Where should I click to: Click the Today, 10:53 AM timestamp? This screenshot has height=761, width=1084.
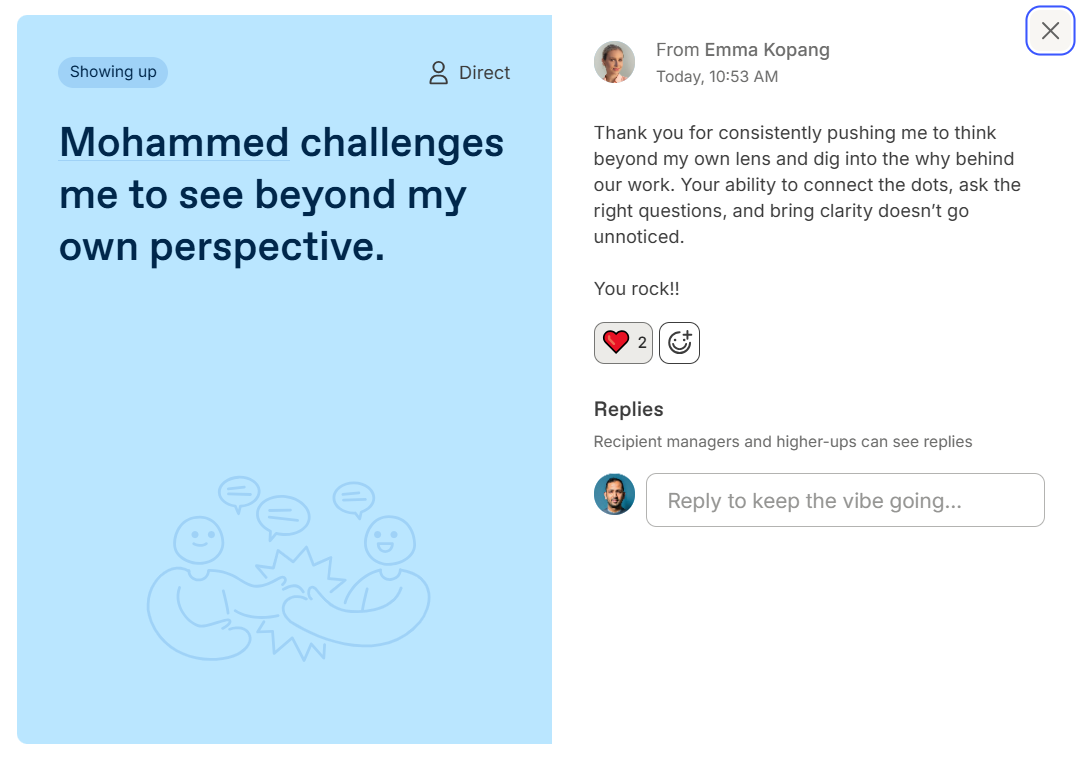click(x=717, y=77)
